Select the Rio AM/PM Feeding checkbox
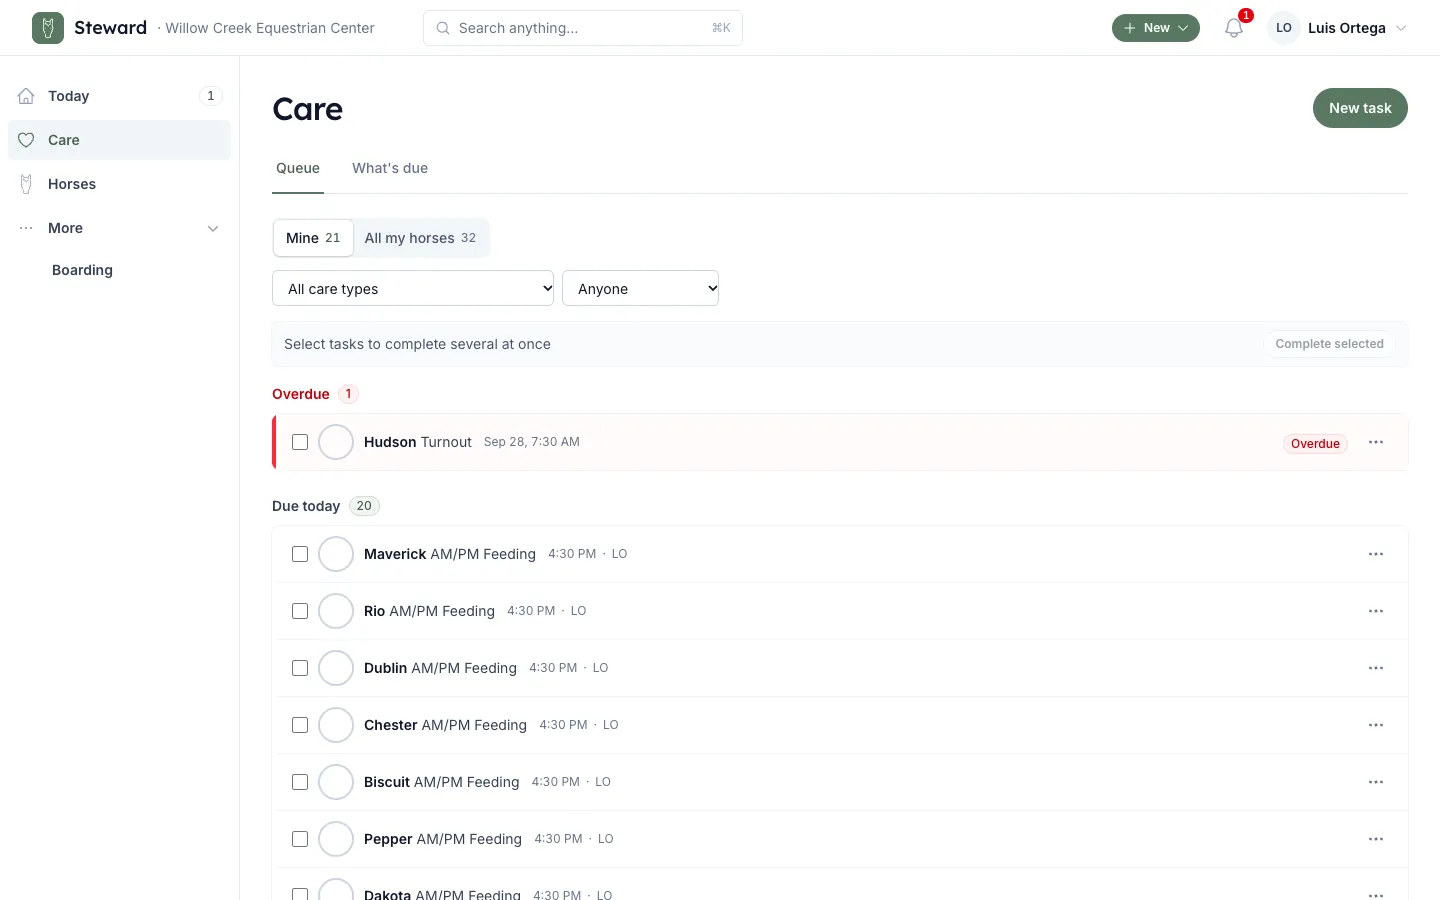1440x900 pixels. coord(300,611)
